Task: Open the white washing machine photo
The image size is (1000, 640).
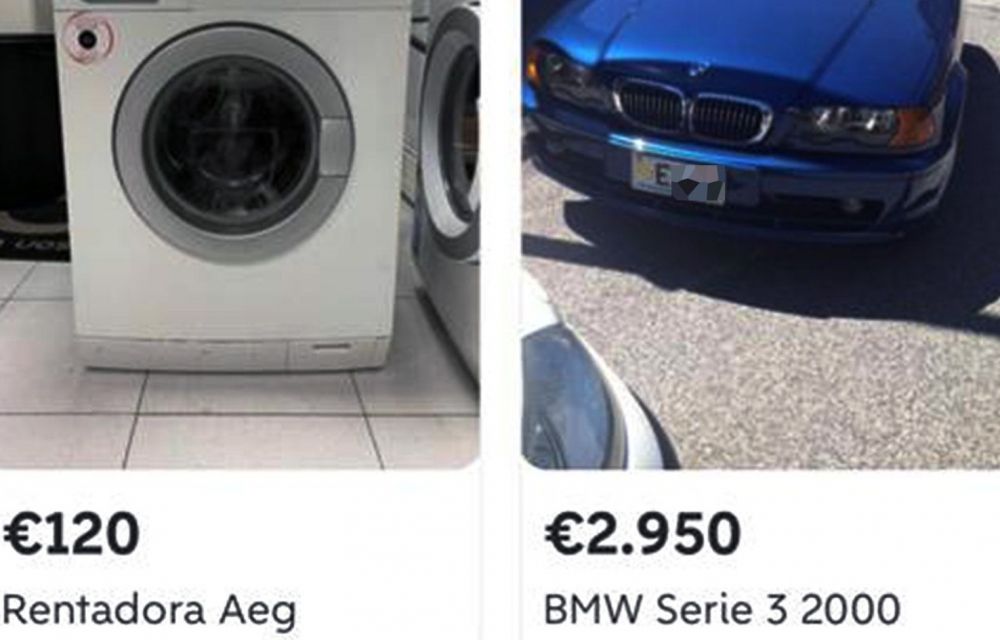Action: click(x=240, y=235)
